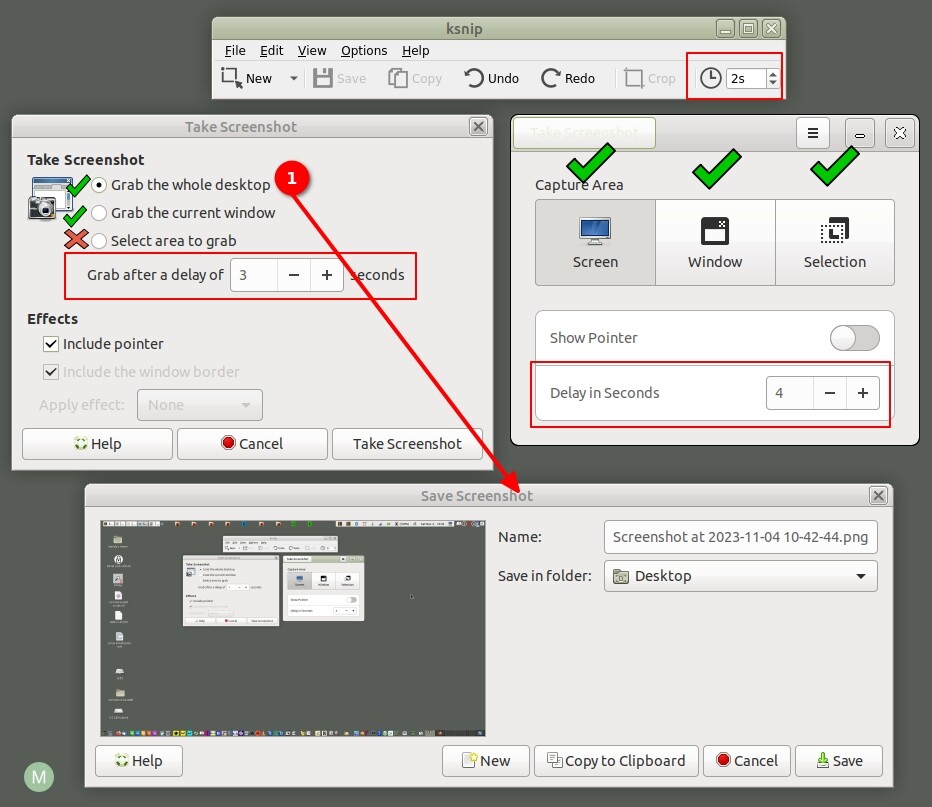Click the Save button in Save Screenshot
Viewport: 932px width, 807px height.
839,761
